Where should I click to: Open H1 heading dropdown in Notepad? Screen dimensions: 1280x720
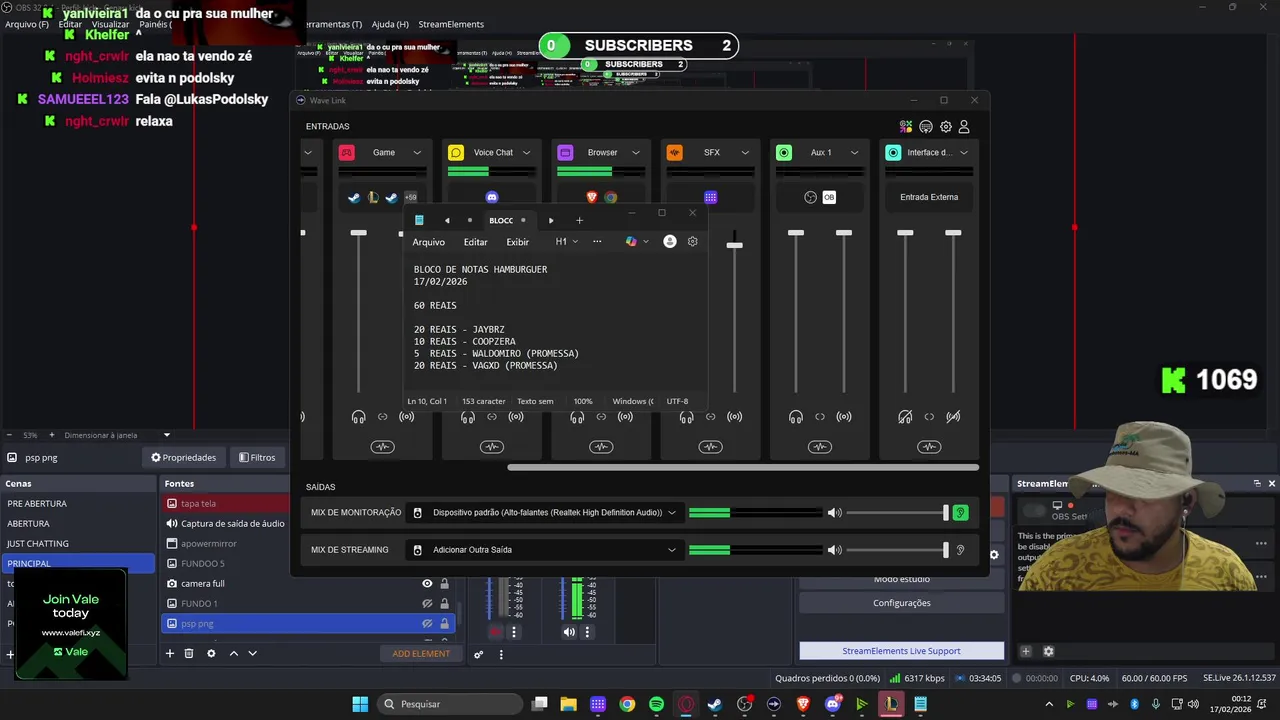[x=566, y=241]
